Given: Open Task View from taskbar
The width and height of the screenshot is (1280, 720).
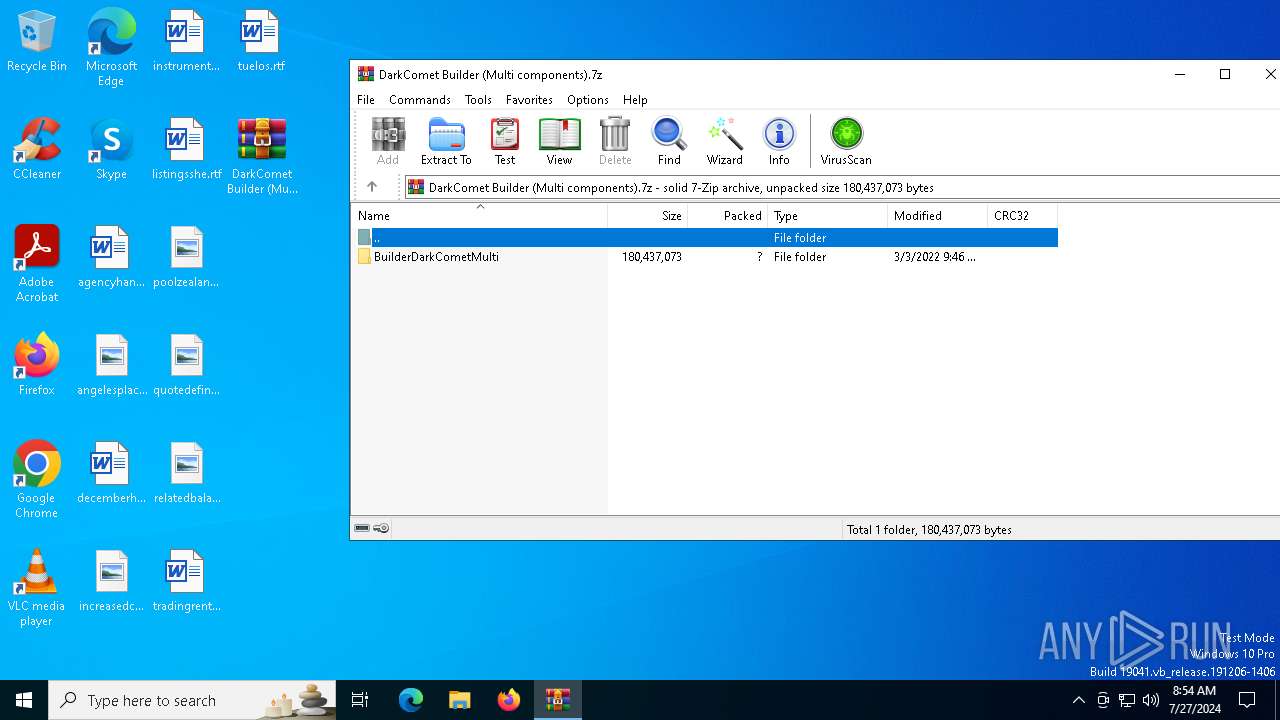Looking at the screenshot, I should coord(360,700).
